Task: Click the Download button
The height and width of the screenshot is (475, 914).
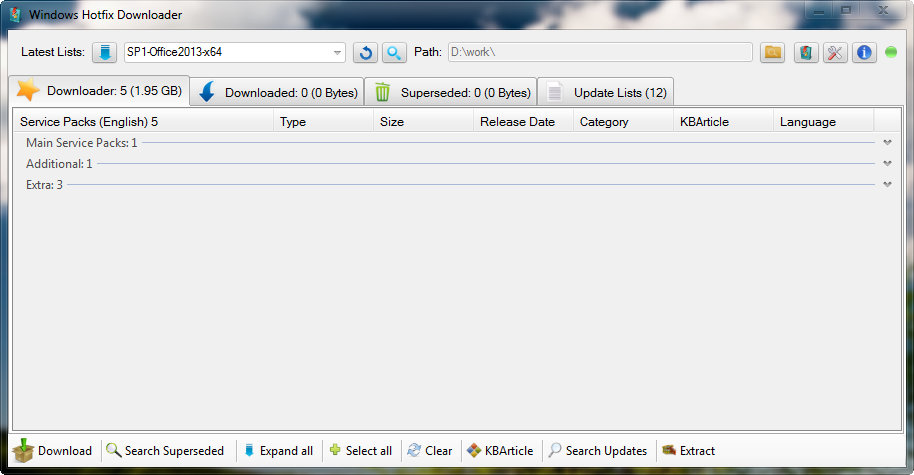Action: click(53, 451)
